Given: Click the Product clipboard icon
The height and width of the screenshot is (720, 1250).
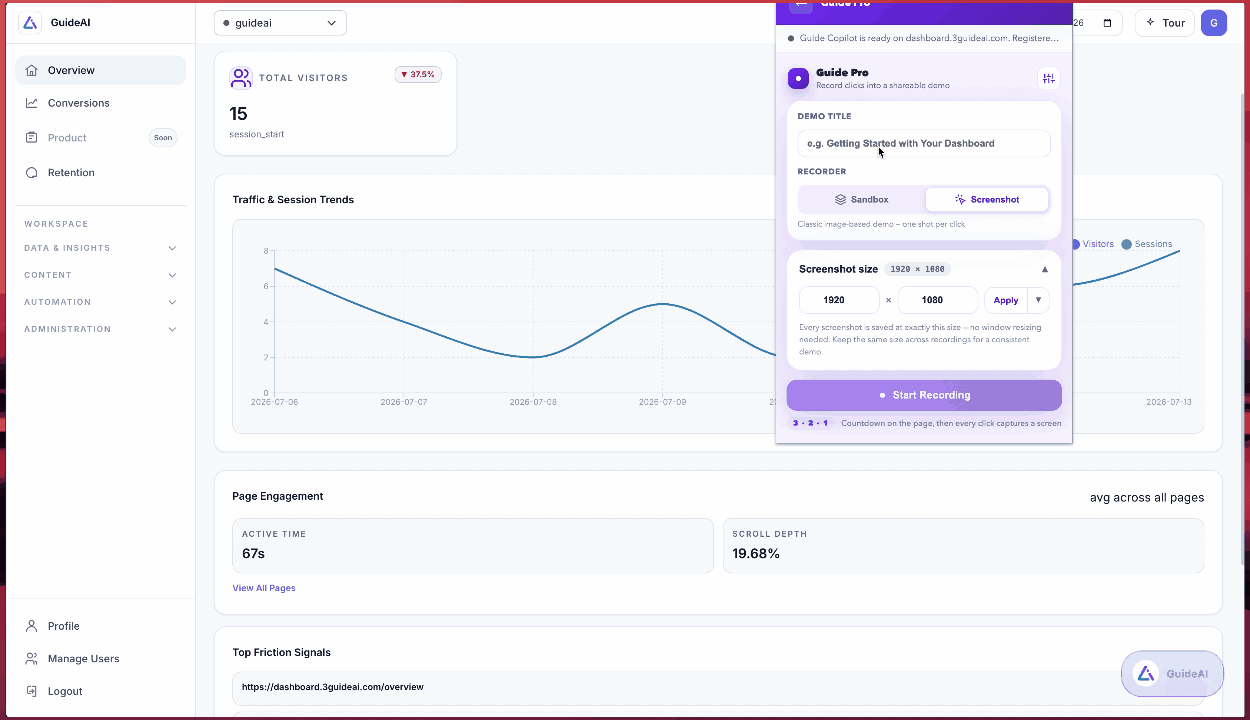Looking at the screenshot, I should coord(32,138).
